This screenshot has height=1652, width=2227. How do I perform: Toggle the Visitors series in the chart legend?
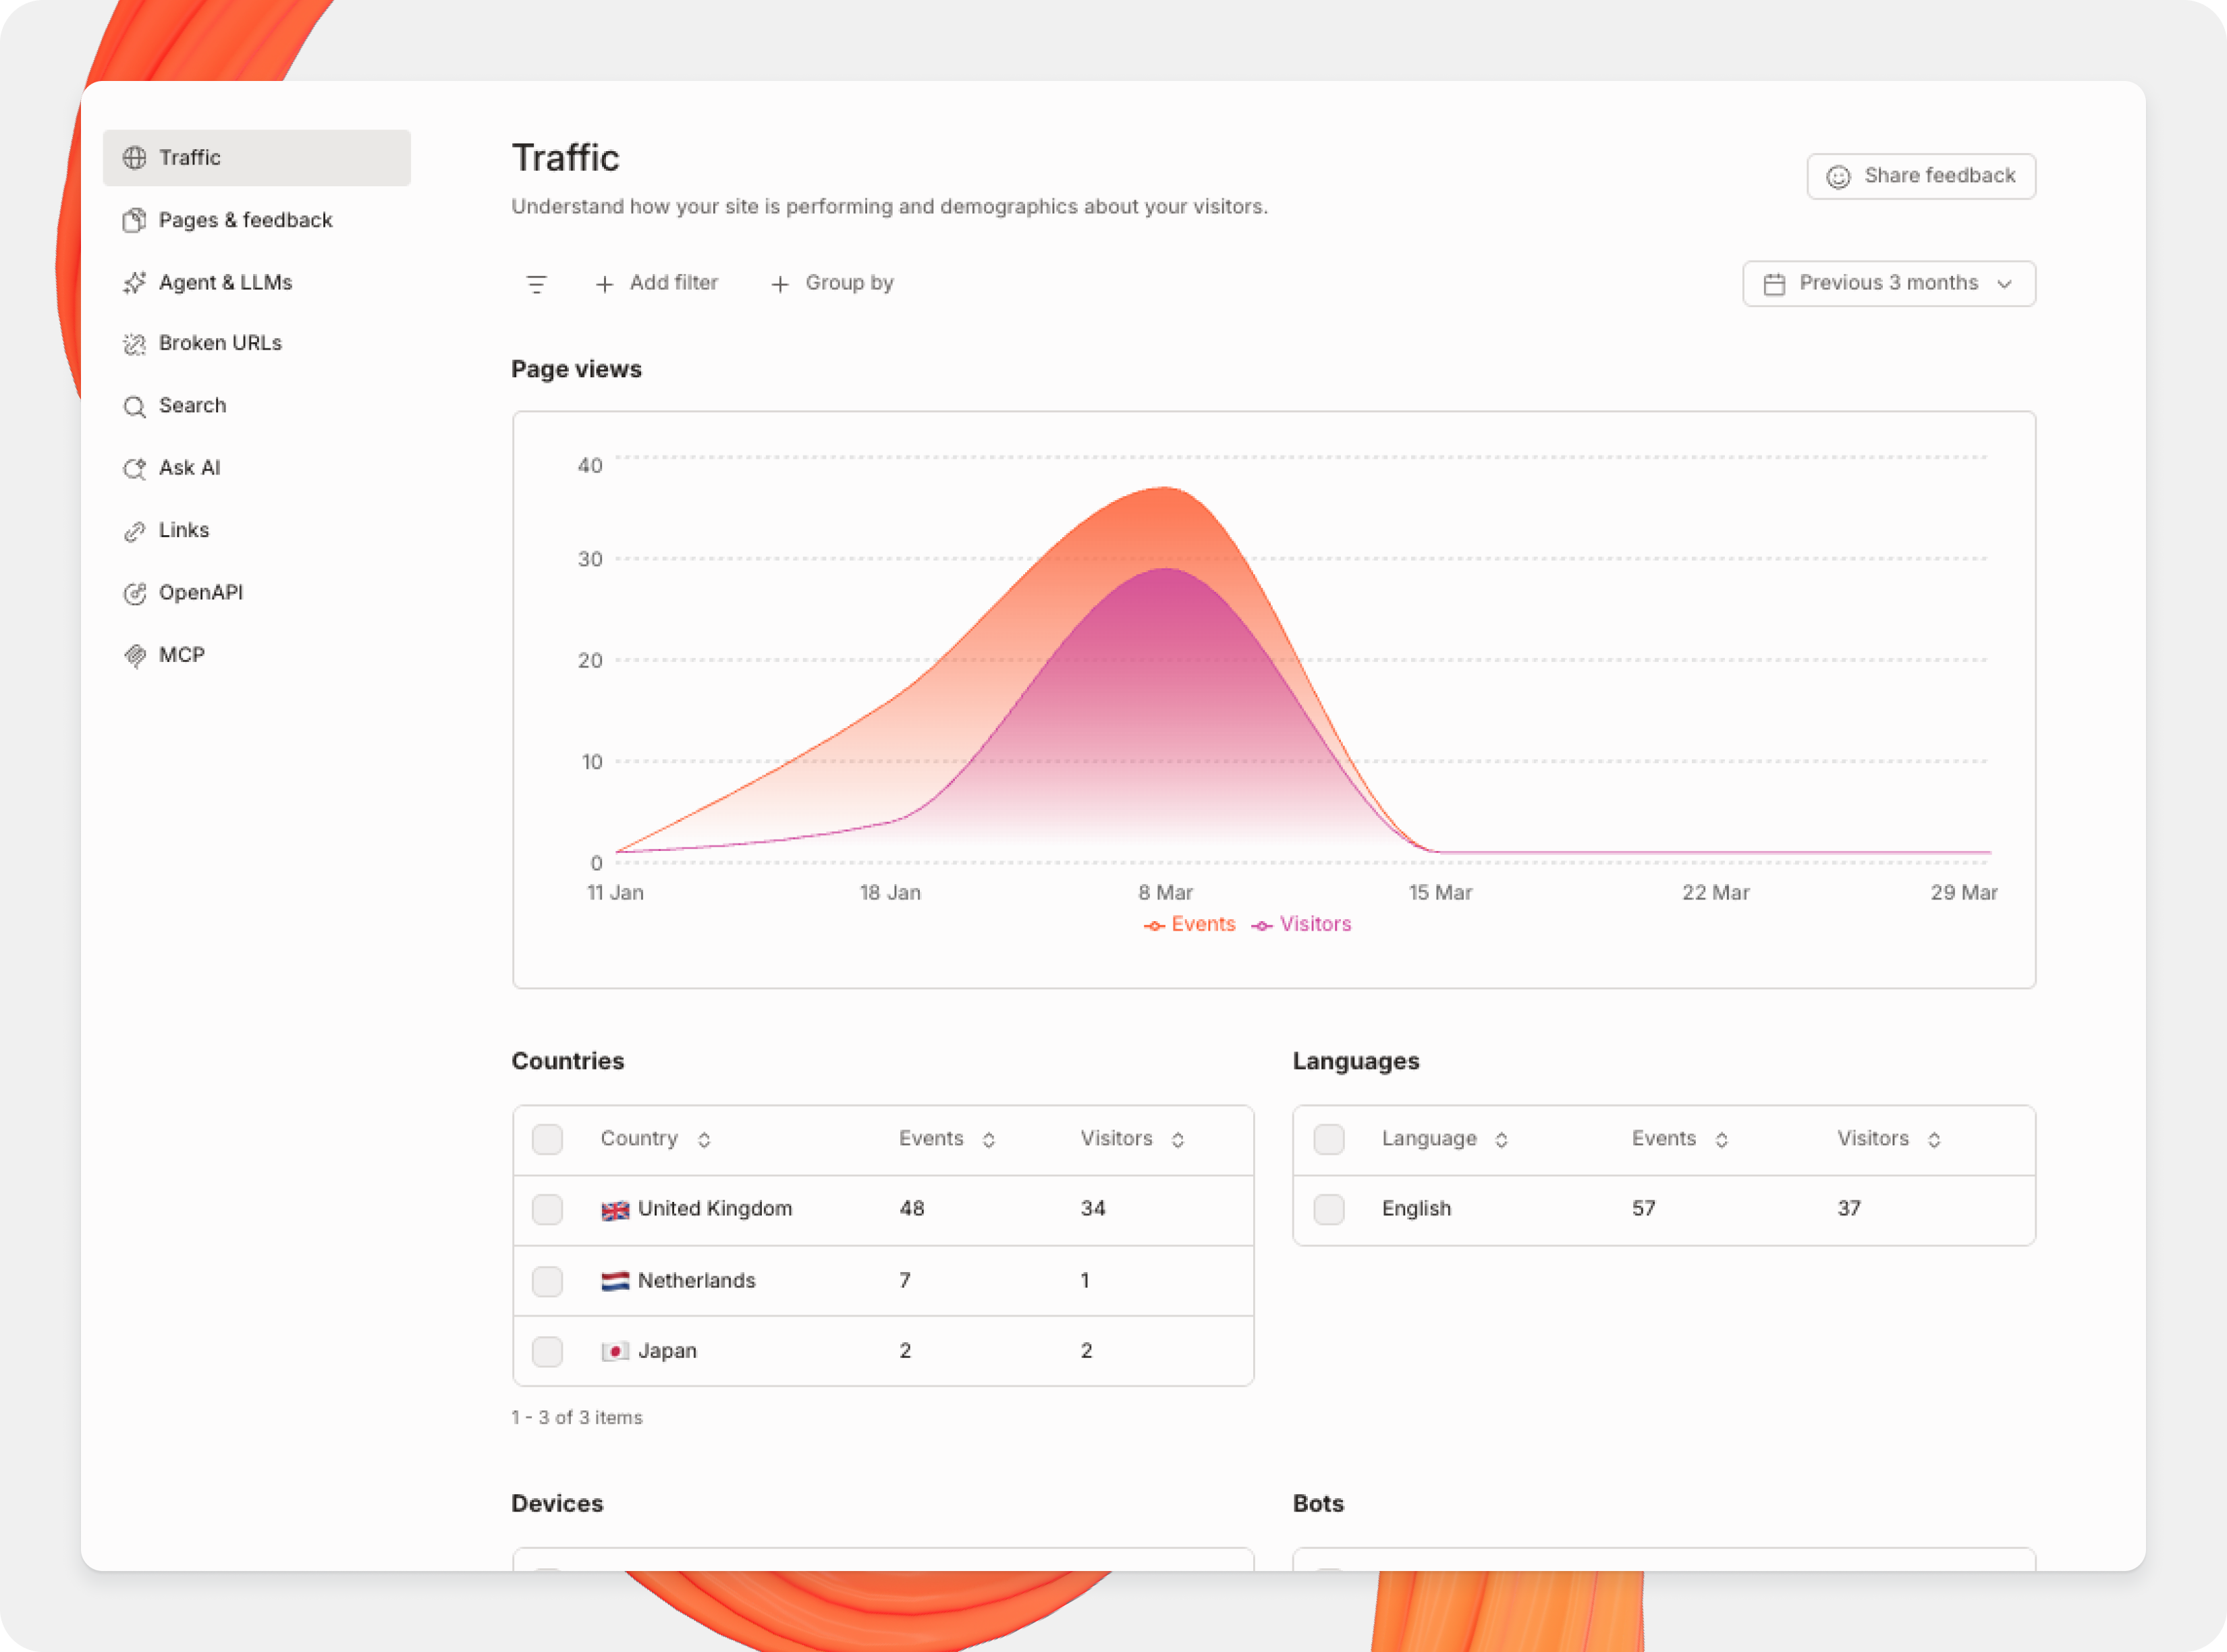click(x=1301, y=923)
